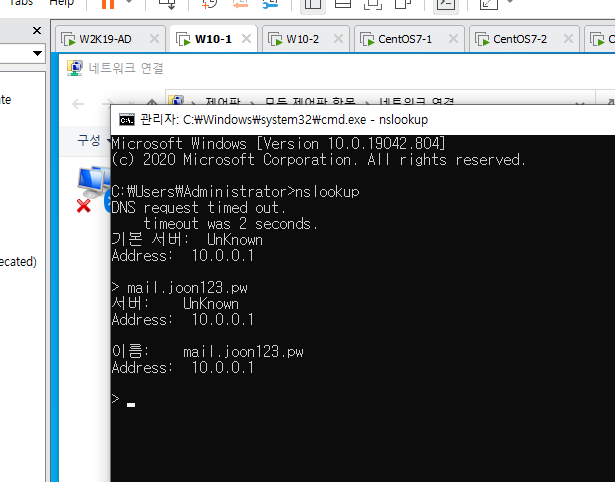Viewport: 615px width, 482px height.
Task: Click the blinking cursor at the nslookup prompt
Action: [131, 405]
